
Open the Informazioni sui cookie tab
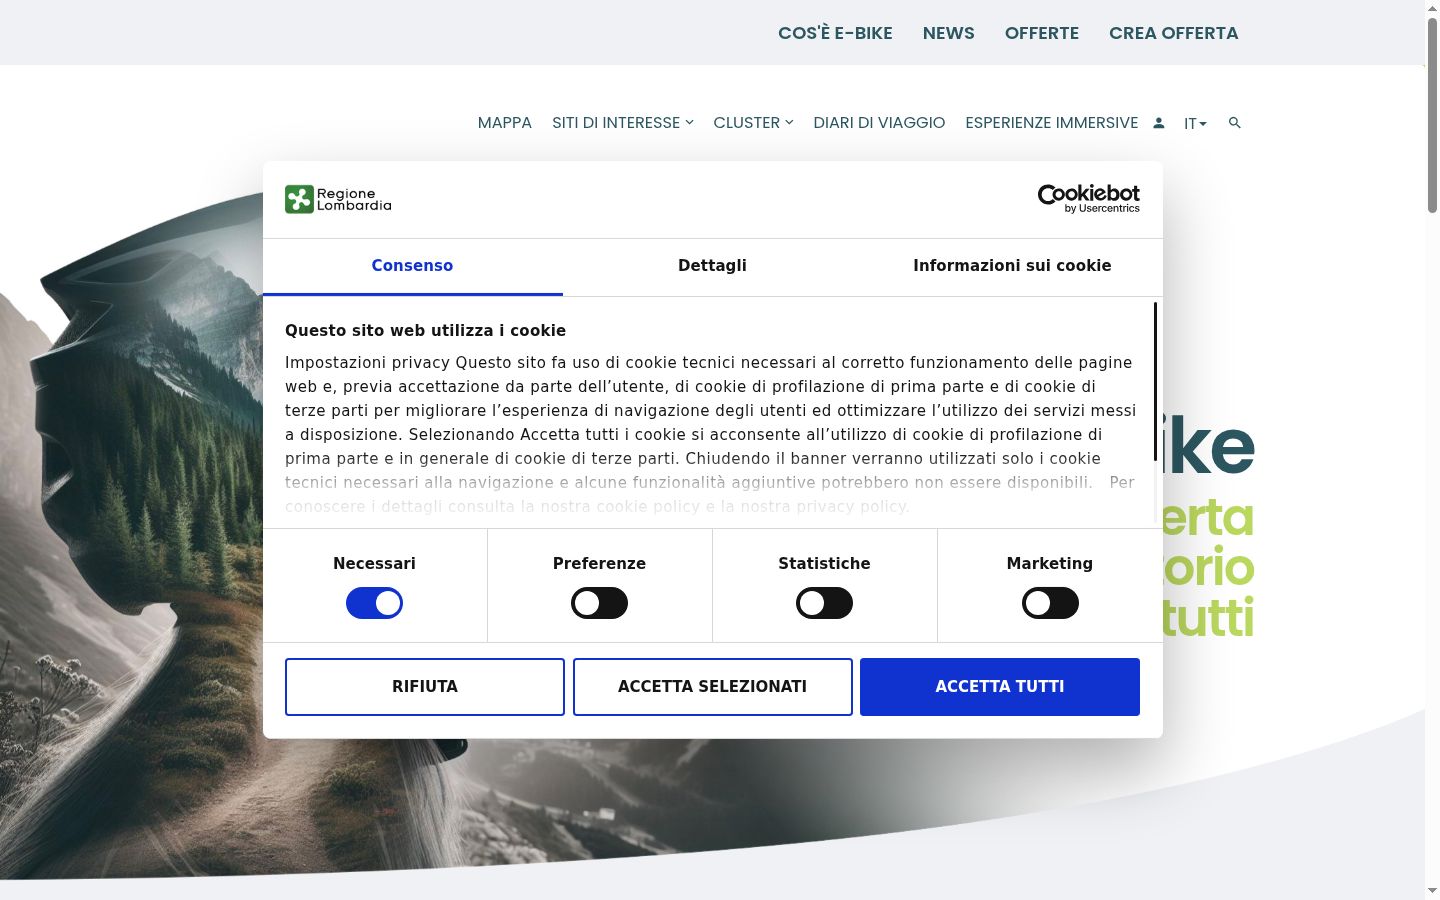coord(1012,266)
